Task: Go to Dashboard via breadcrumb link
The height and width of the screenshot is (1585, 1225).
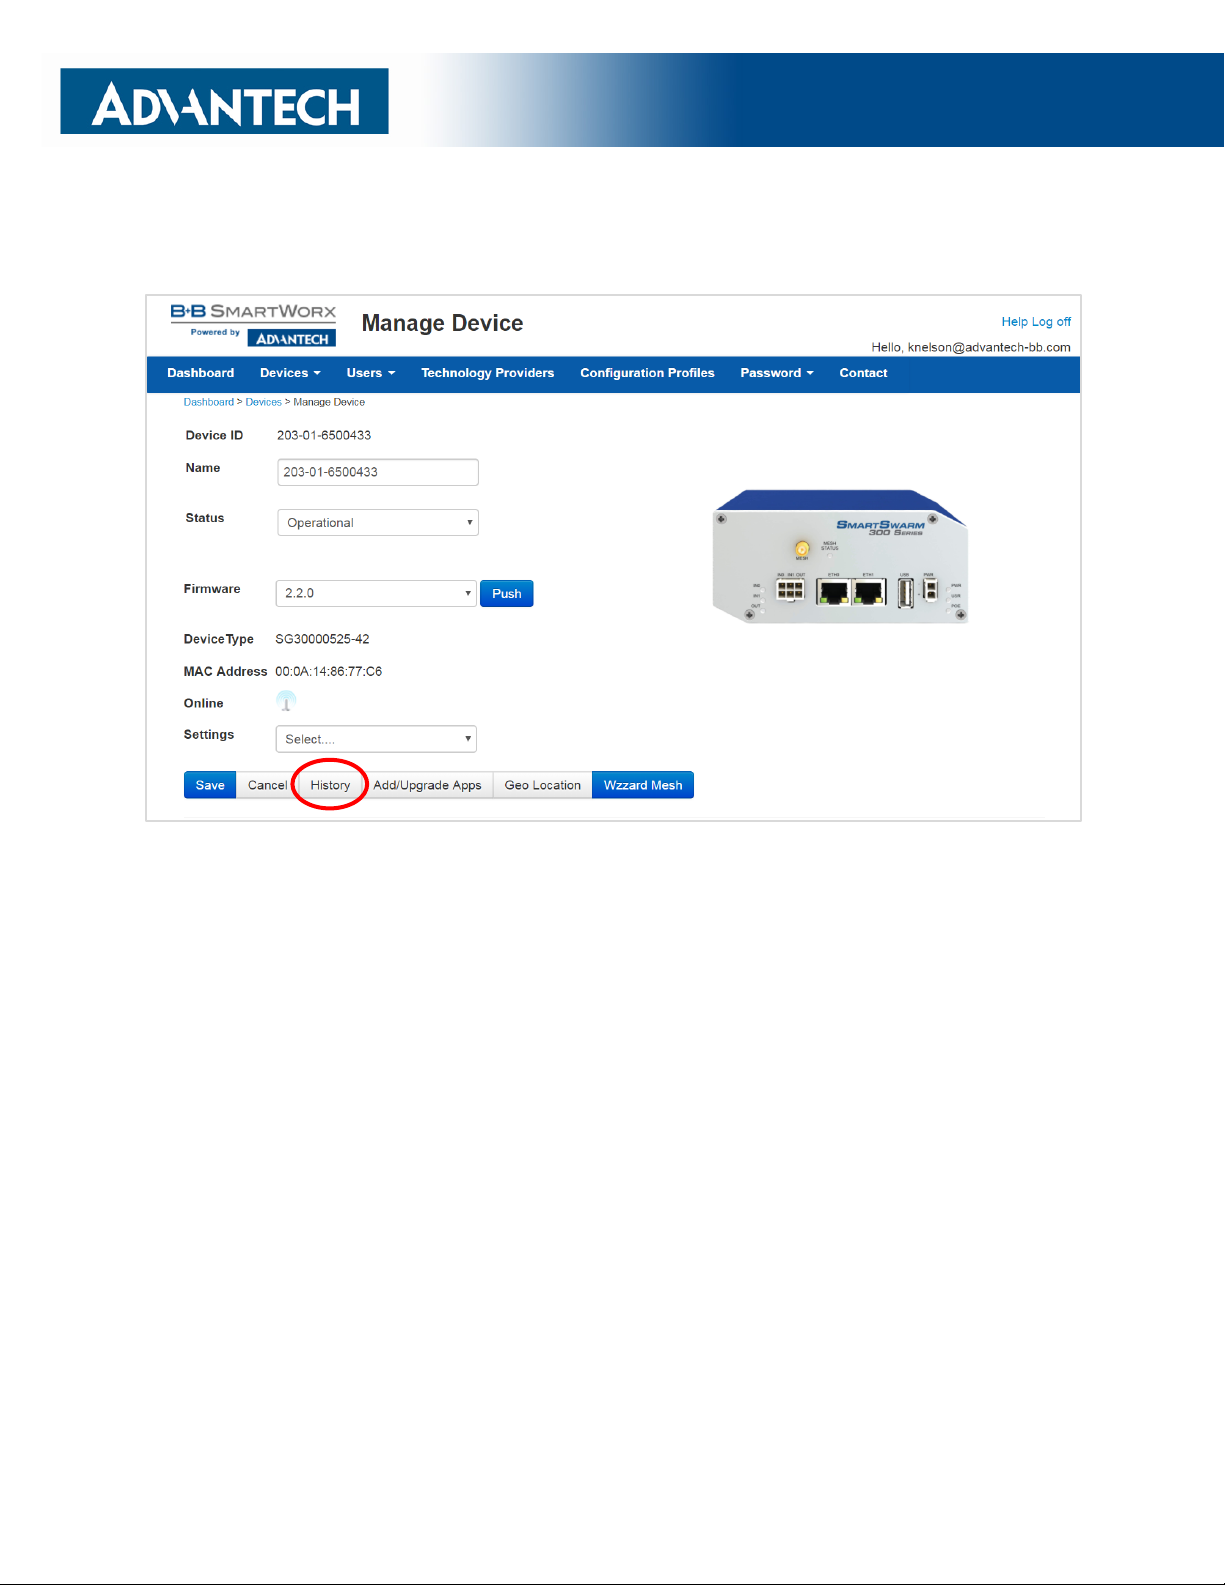Action: (x=209, y=402)
